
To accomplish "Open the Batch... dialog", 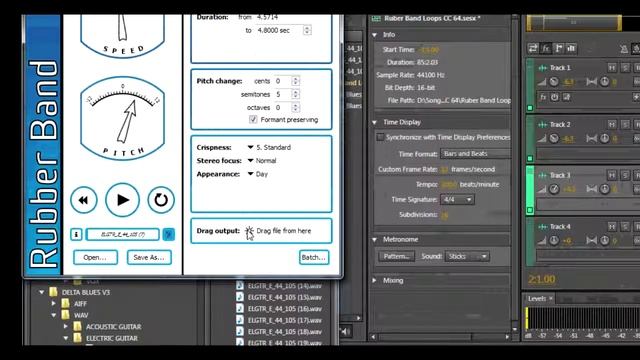I will 313,258.
